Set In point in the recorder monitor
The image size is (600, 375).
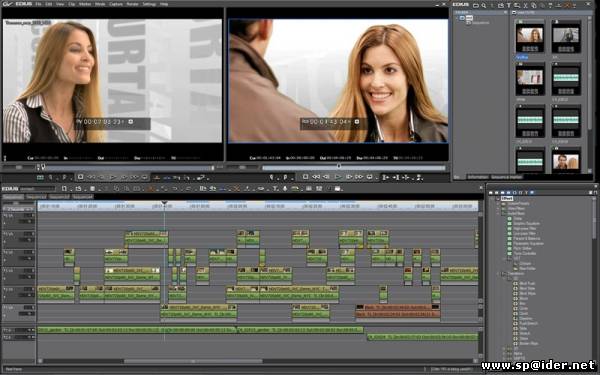pyautogui.click(x=272, y=177)
